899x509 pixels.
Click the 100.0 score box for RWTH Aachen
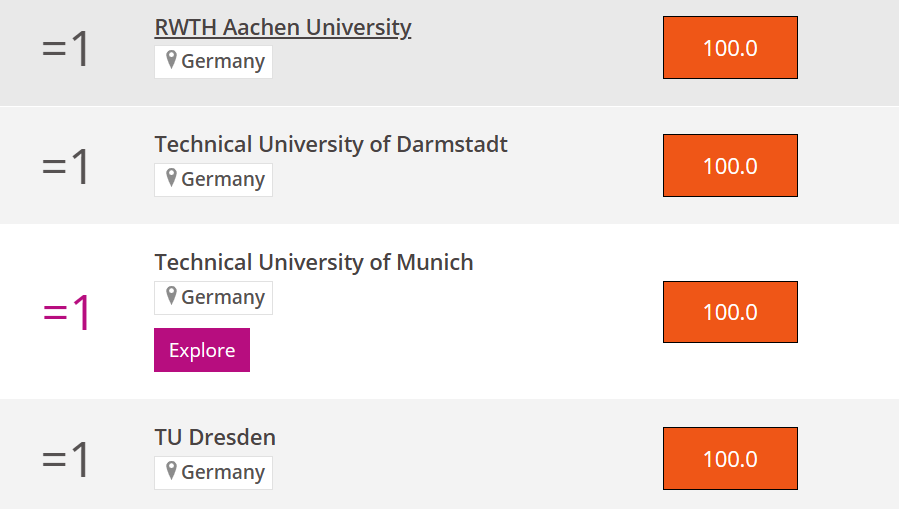[730, 48]
